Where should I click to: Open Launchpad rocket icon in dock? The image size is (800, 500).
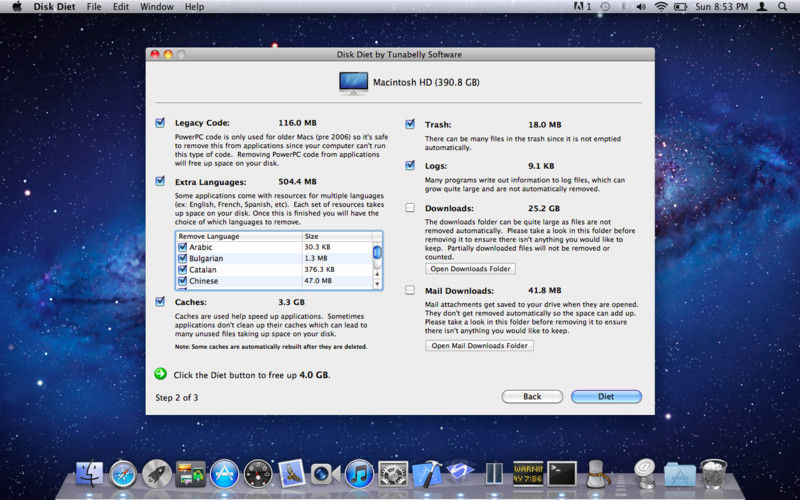tap(157, 474)
